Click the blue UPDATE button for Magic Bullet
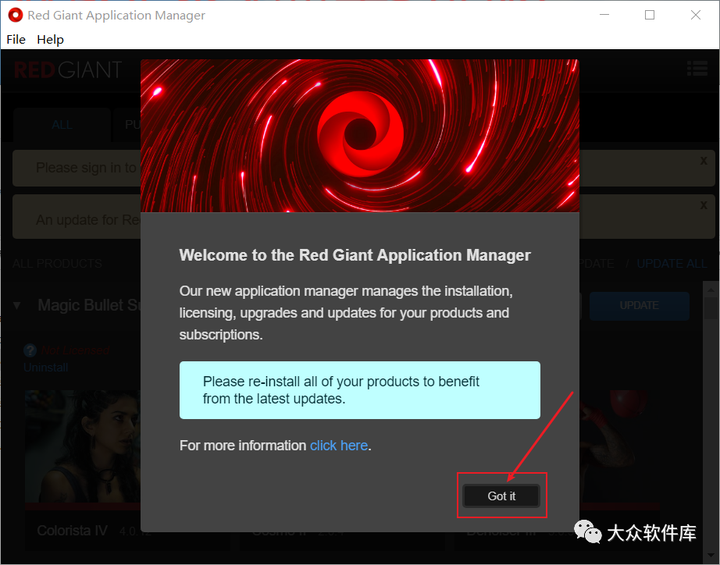 click(639, 305)
